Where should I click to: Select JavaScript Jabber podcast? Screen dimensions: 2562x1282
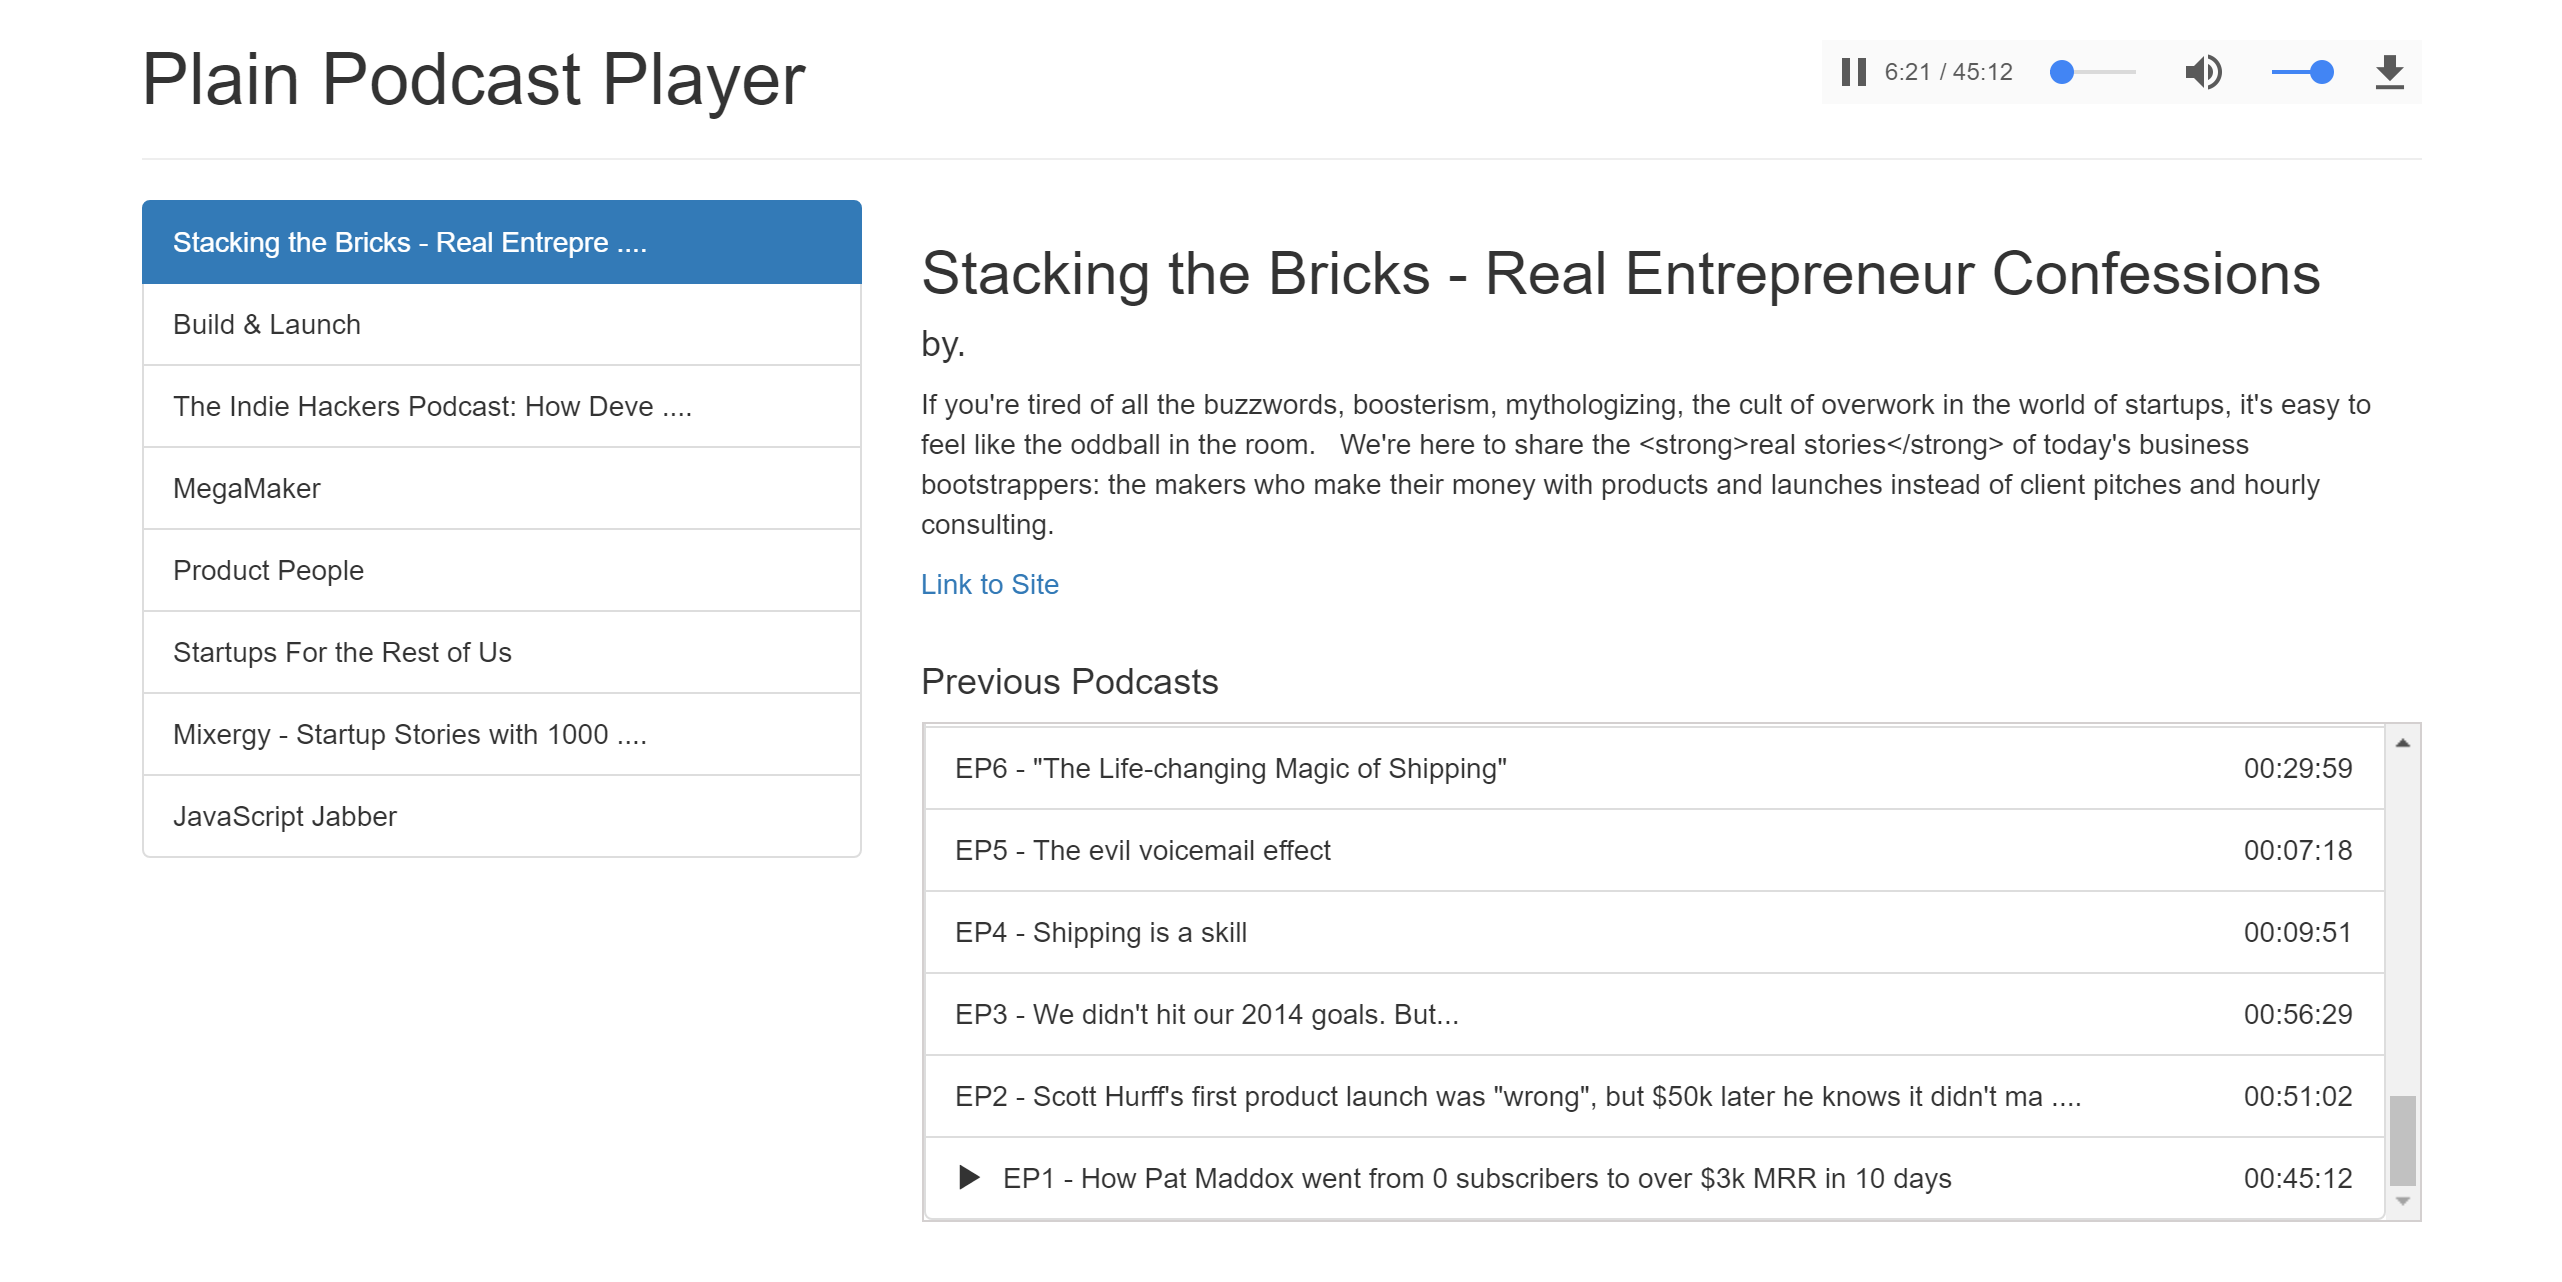click(502, 816)
